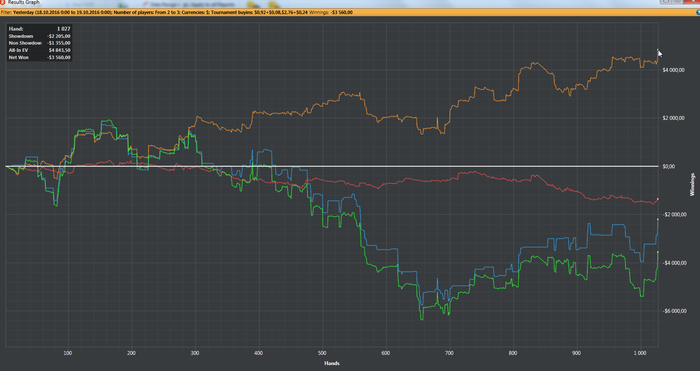Click the All-In EV value $4 843,50
This screenshot has width=700, height=371.
[59, 50]
